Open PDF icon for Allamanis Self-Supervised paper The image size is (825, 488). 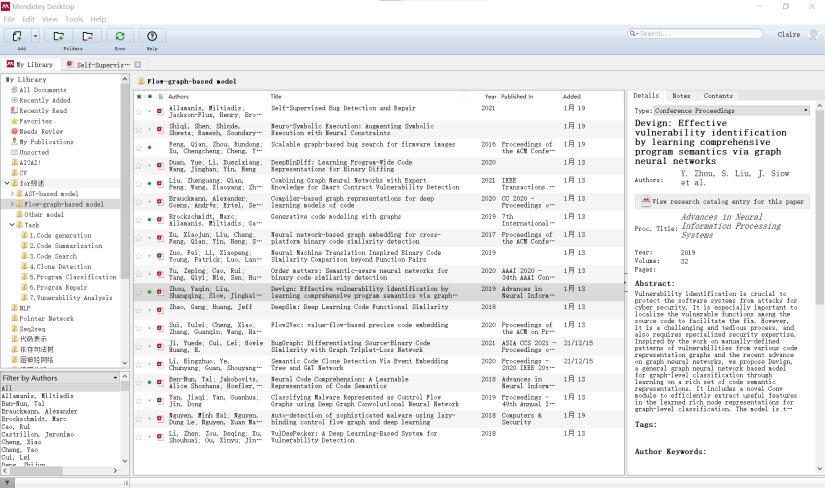tap(160, 110)
